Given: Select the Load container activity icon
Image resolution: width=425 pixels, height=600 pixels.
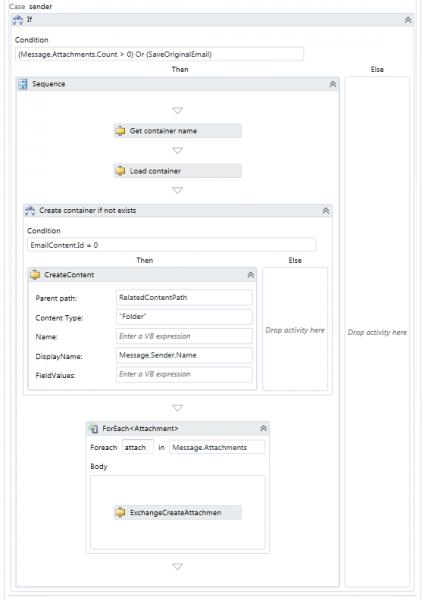Looking at the screenshot, I should coord(120,171).
